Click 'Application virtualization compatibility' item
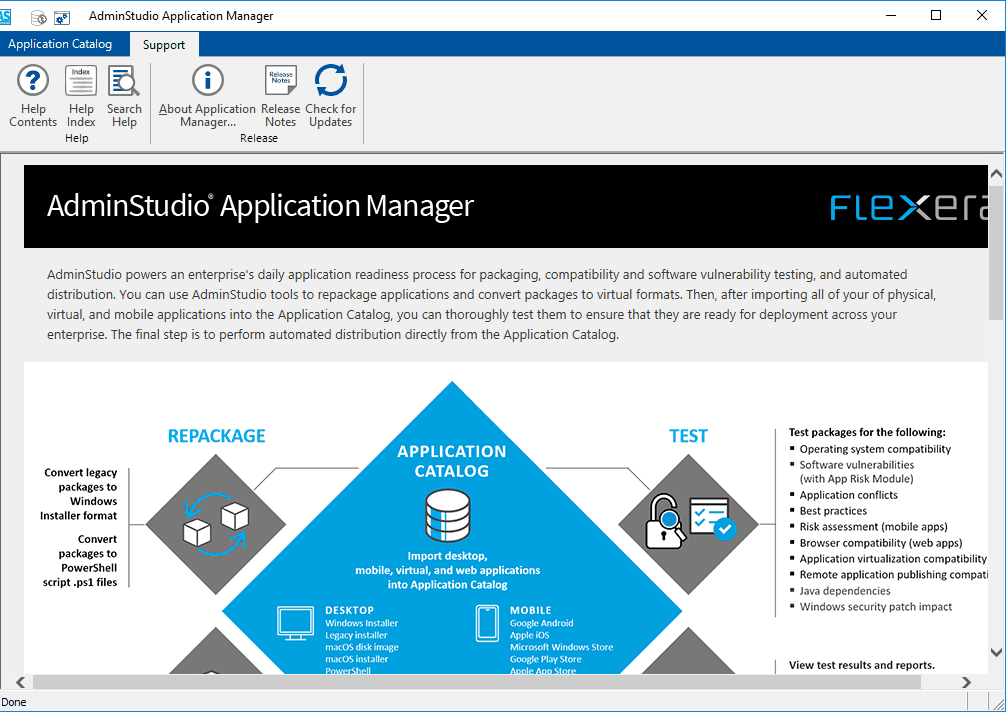The height and width of the screenshot is (712, 1006). (x=893, y=559)
